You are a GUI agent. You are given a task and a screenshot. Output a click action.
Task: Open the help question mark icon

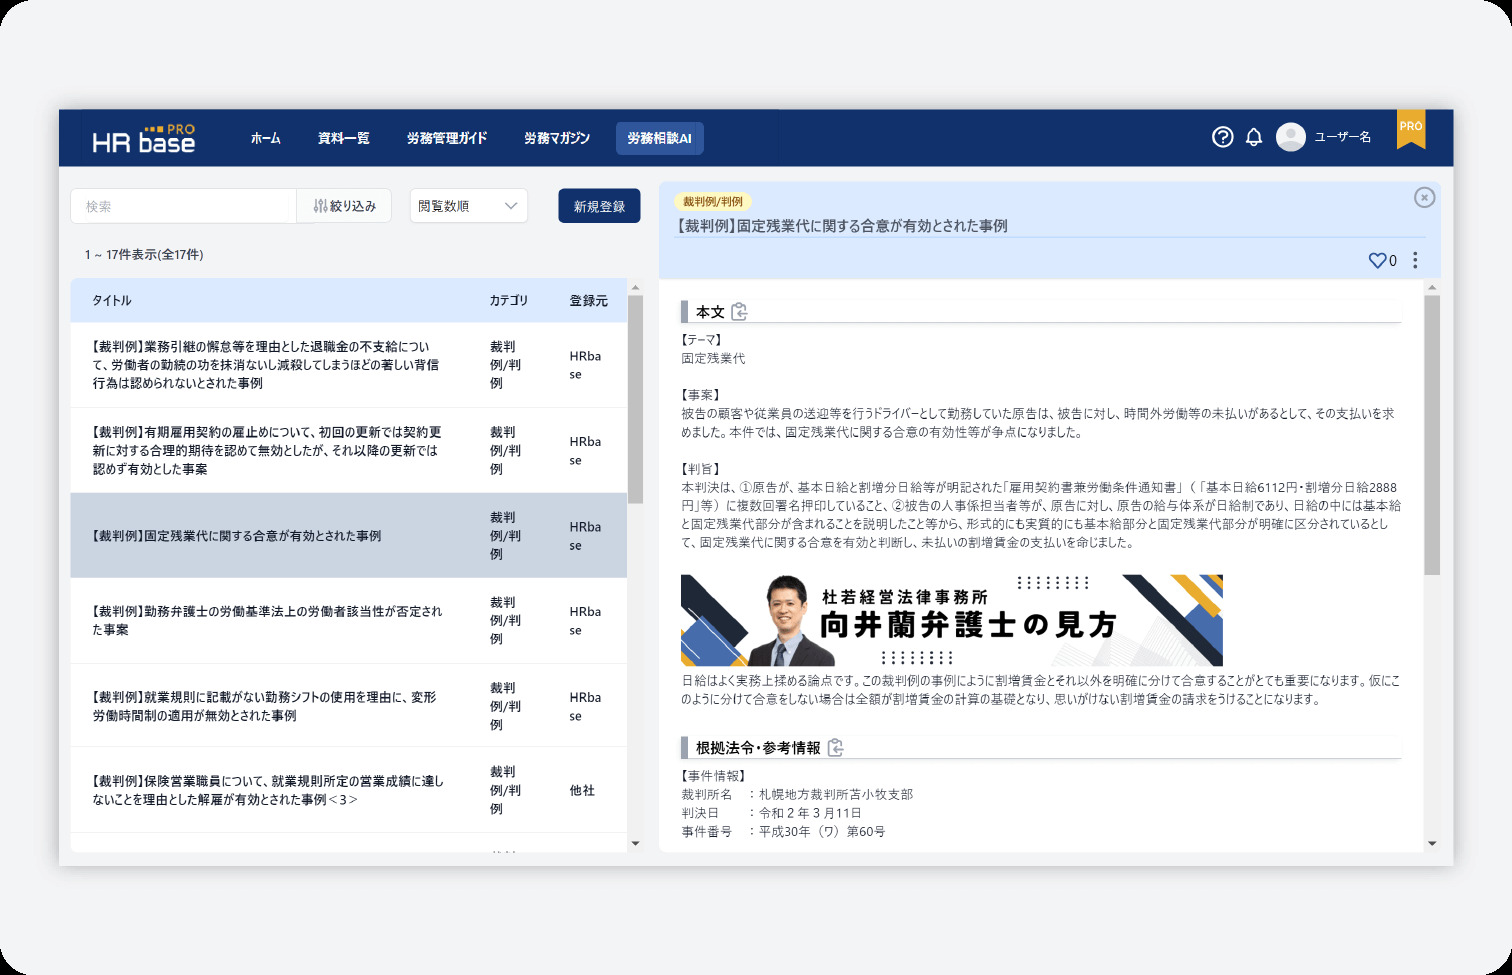click(1222, 137)
